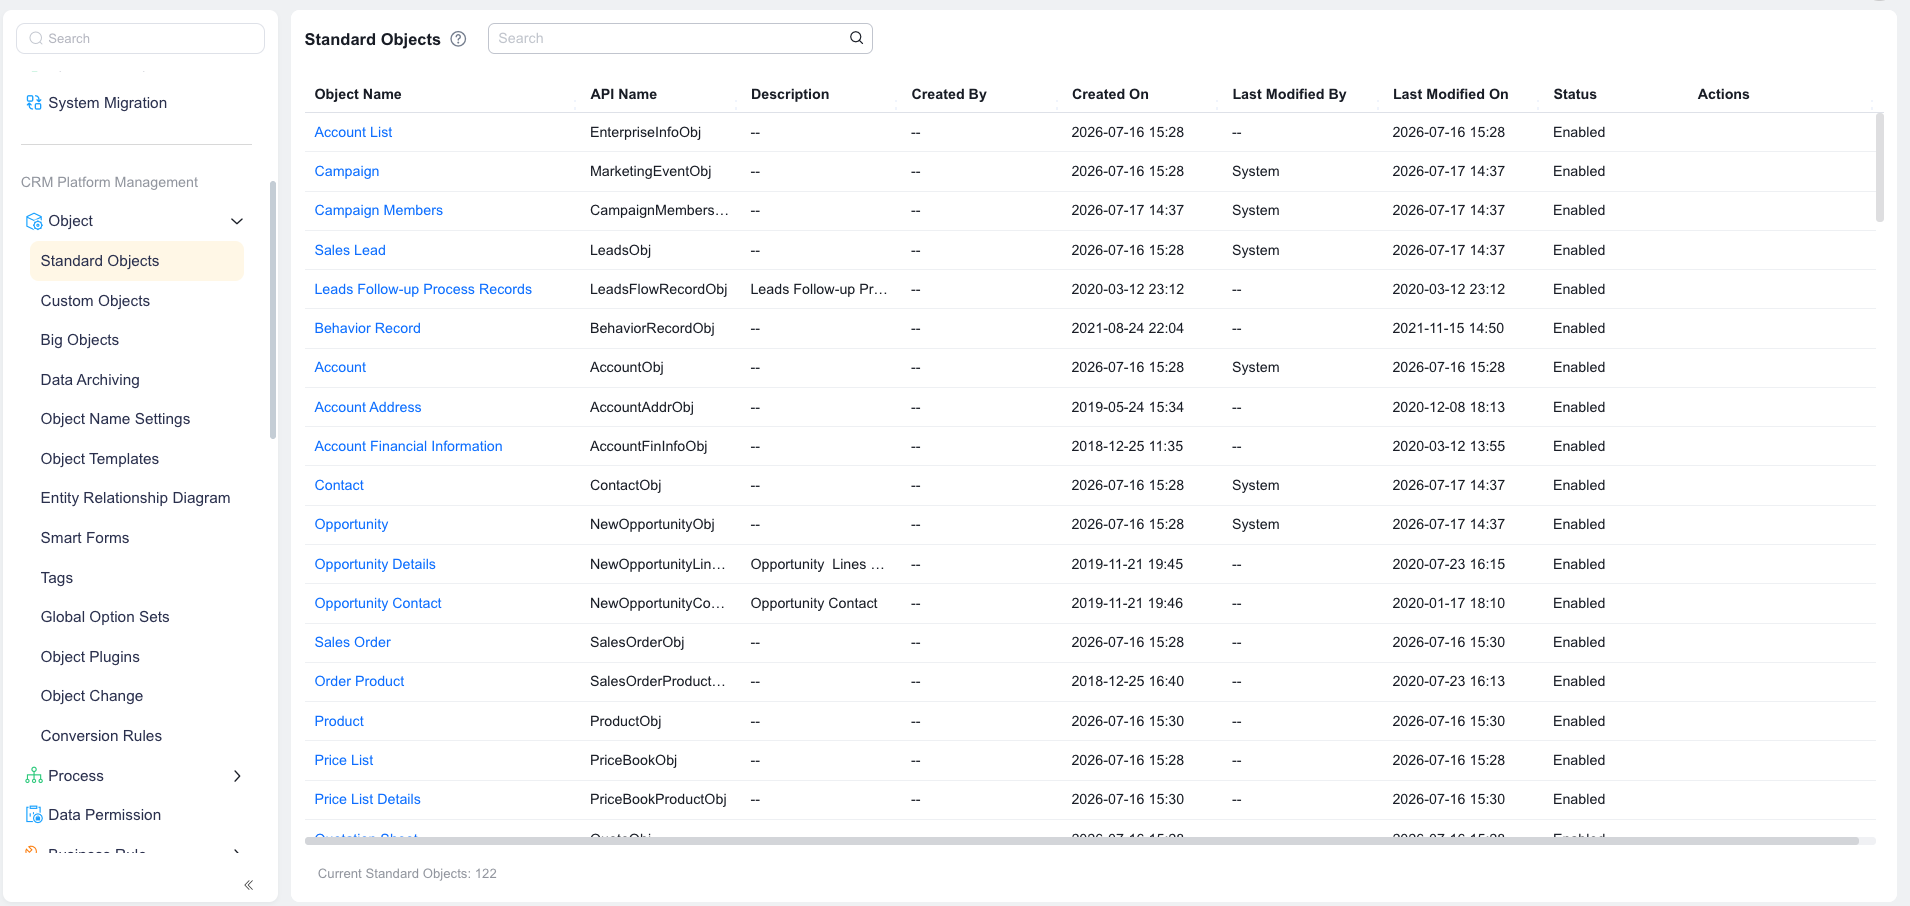Open the Opportunity Contact object
1910x906 pixels.
coord(378,603)
